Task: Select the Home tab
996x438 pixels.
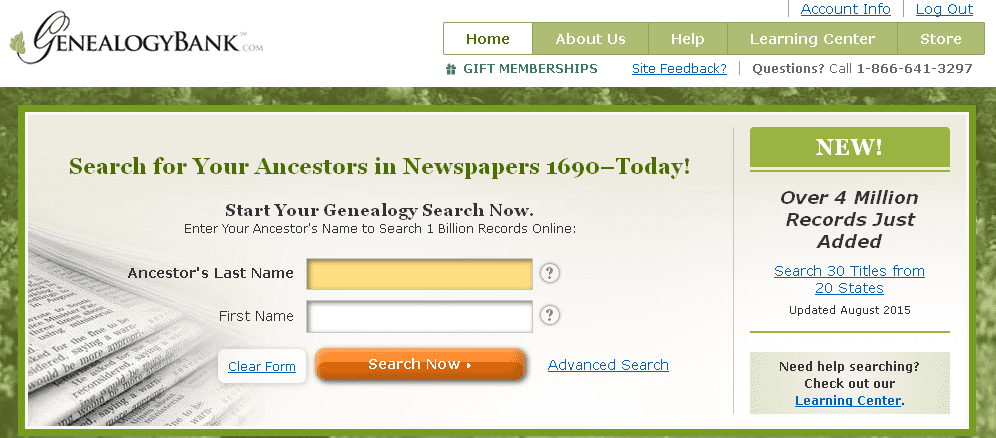Action: coord(488,39)
